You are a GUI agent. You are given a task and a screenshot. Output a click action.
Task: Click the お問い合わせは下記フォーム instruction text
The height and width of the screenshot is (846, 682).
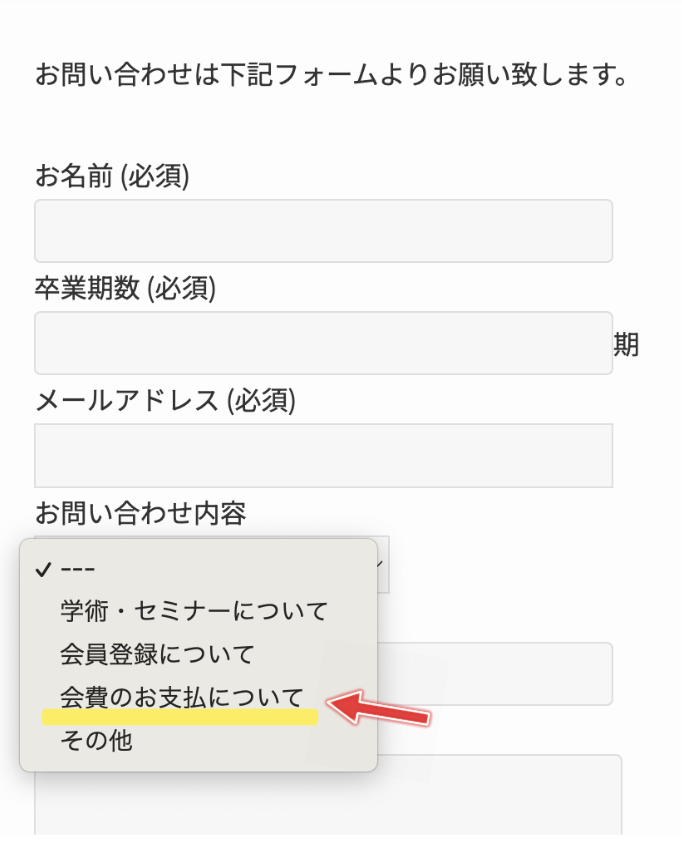pyautogui.click(x=331, y=75)
